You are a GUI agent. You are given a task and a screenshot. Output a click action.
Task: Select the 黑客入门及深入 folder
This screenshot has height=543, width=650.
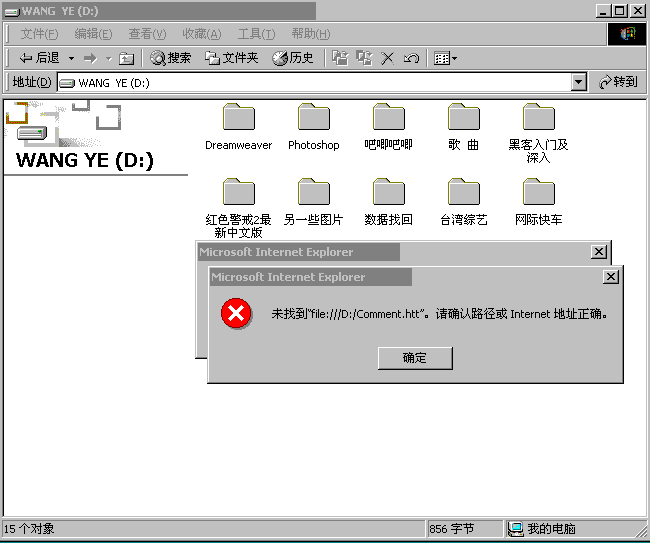(x=538, y=133)
